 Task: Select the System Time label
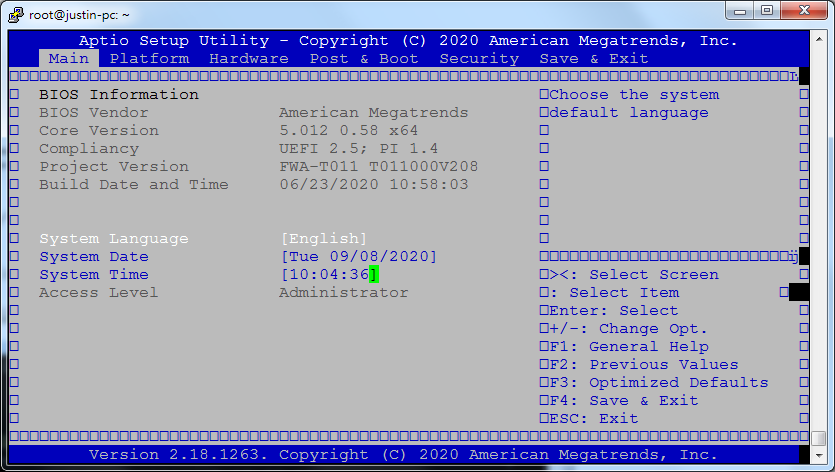pyautogui.click(x=94, y=275)
